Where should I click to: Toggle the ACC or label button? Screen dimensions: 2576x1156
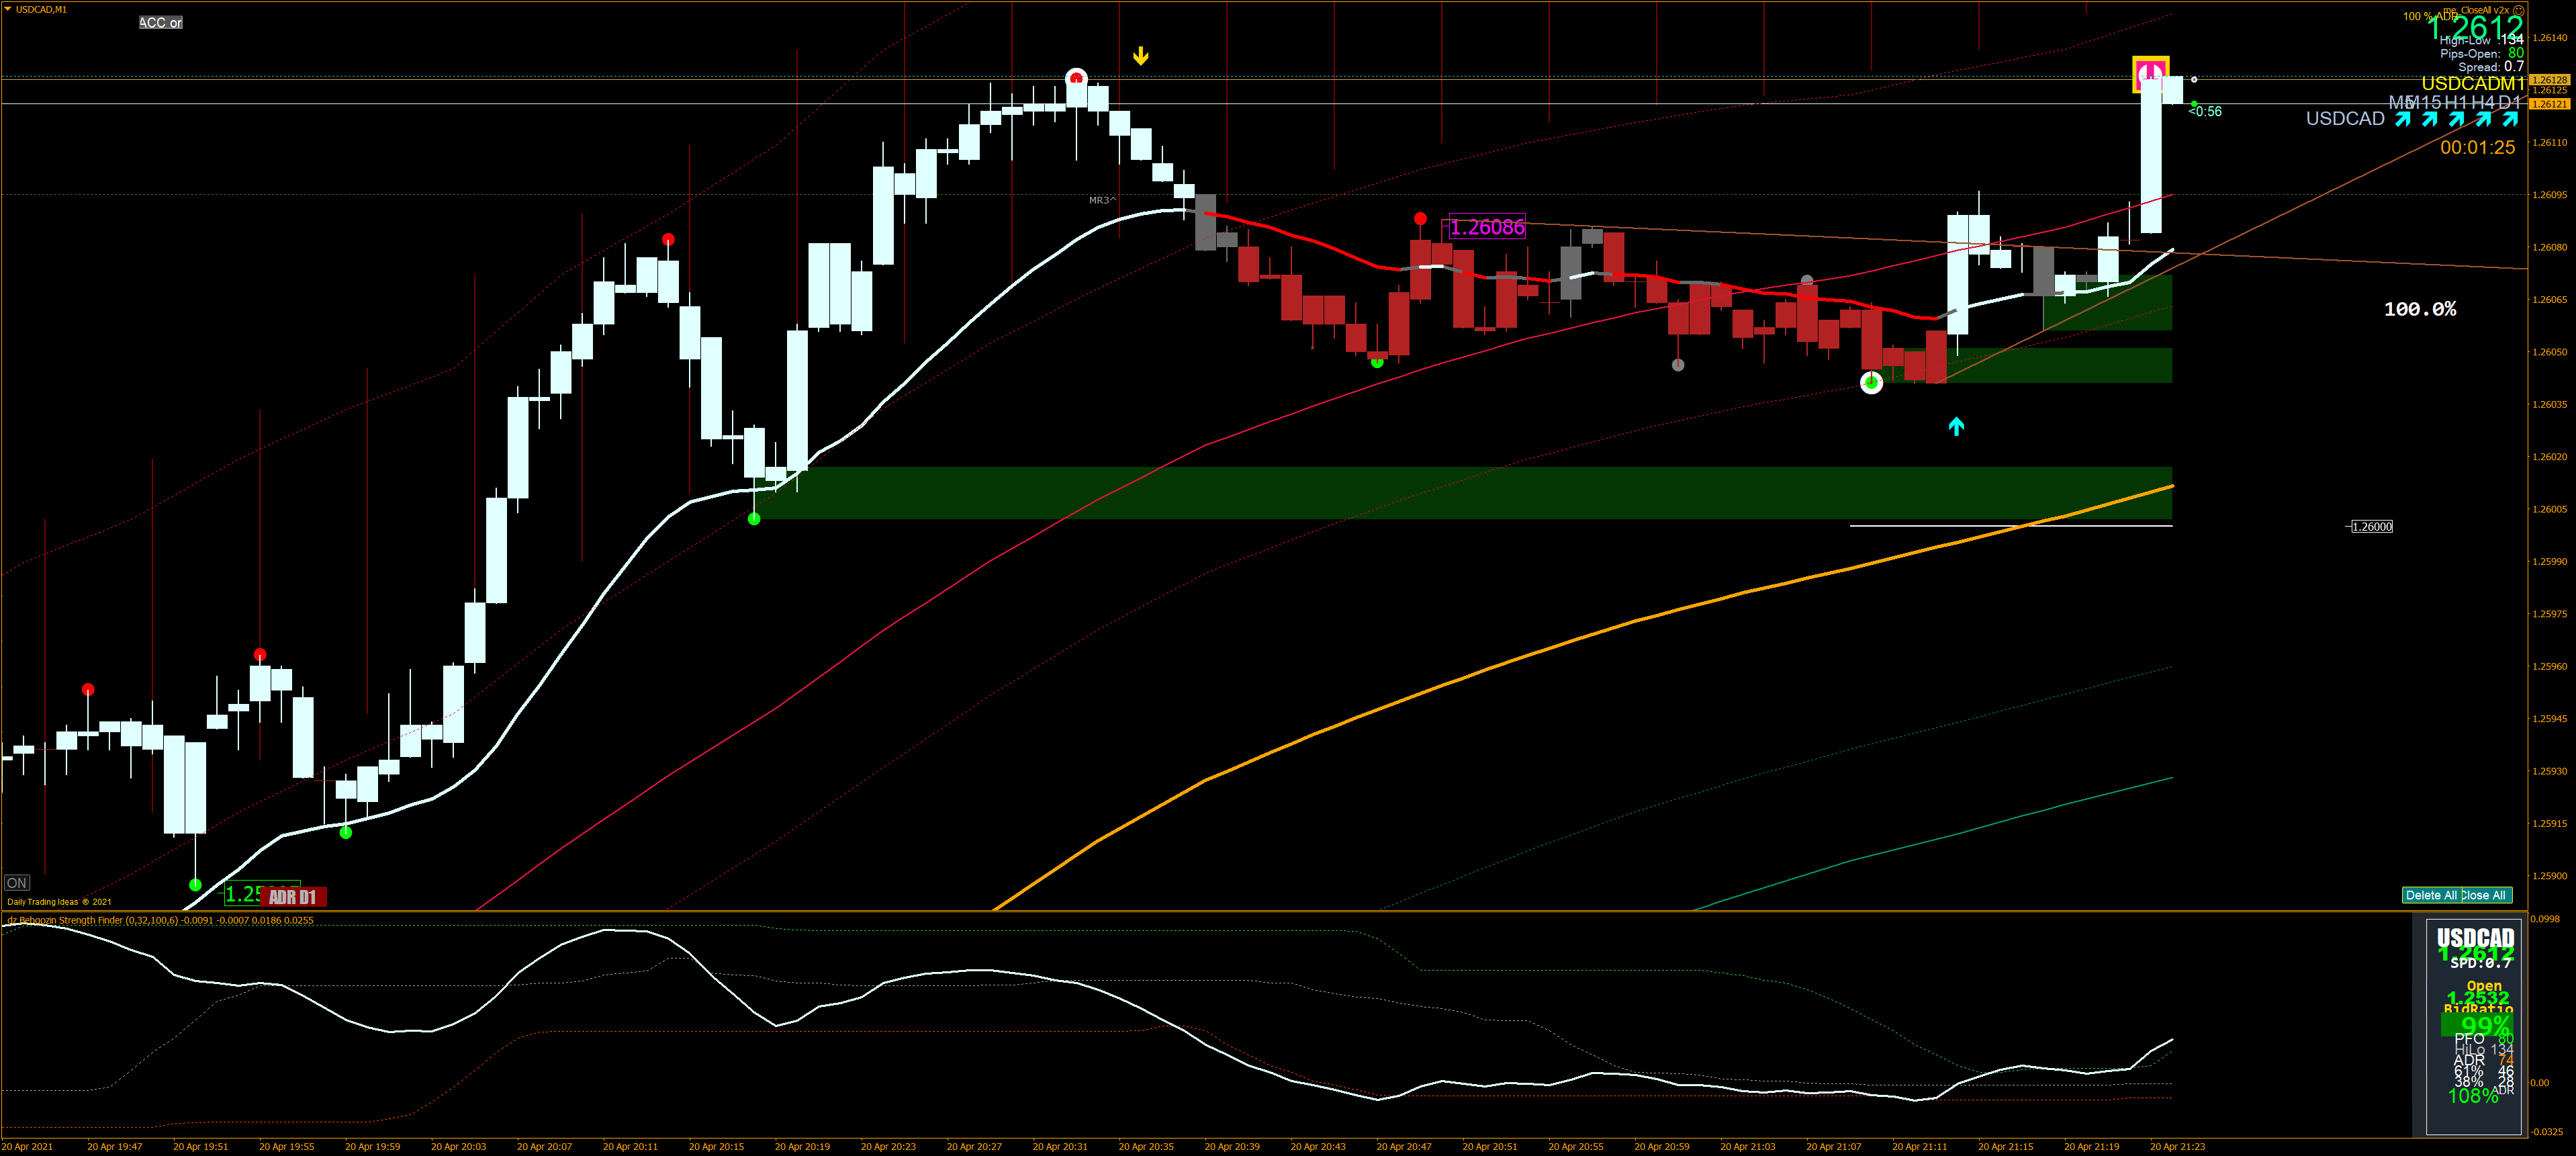160,22
